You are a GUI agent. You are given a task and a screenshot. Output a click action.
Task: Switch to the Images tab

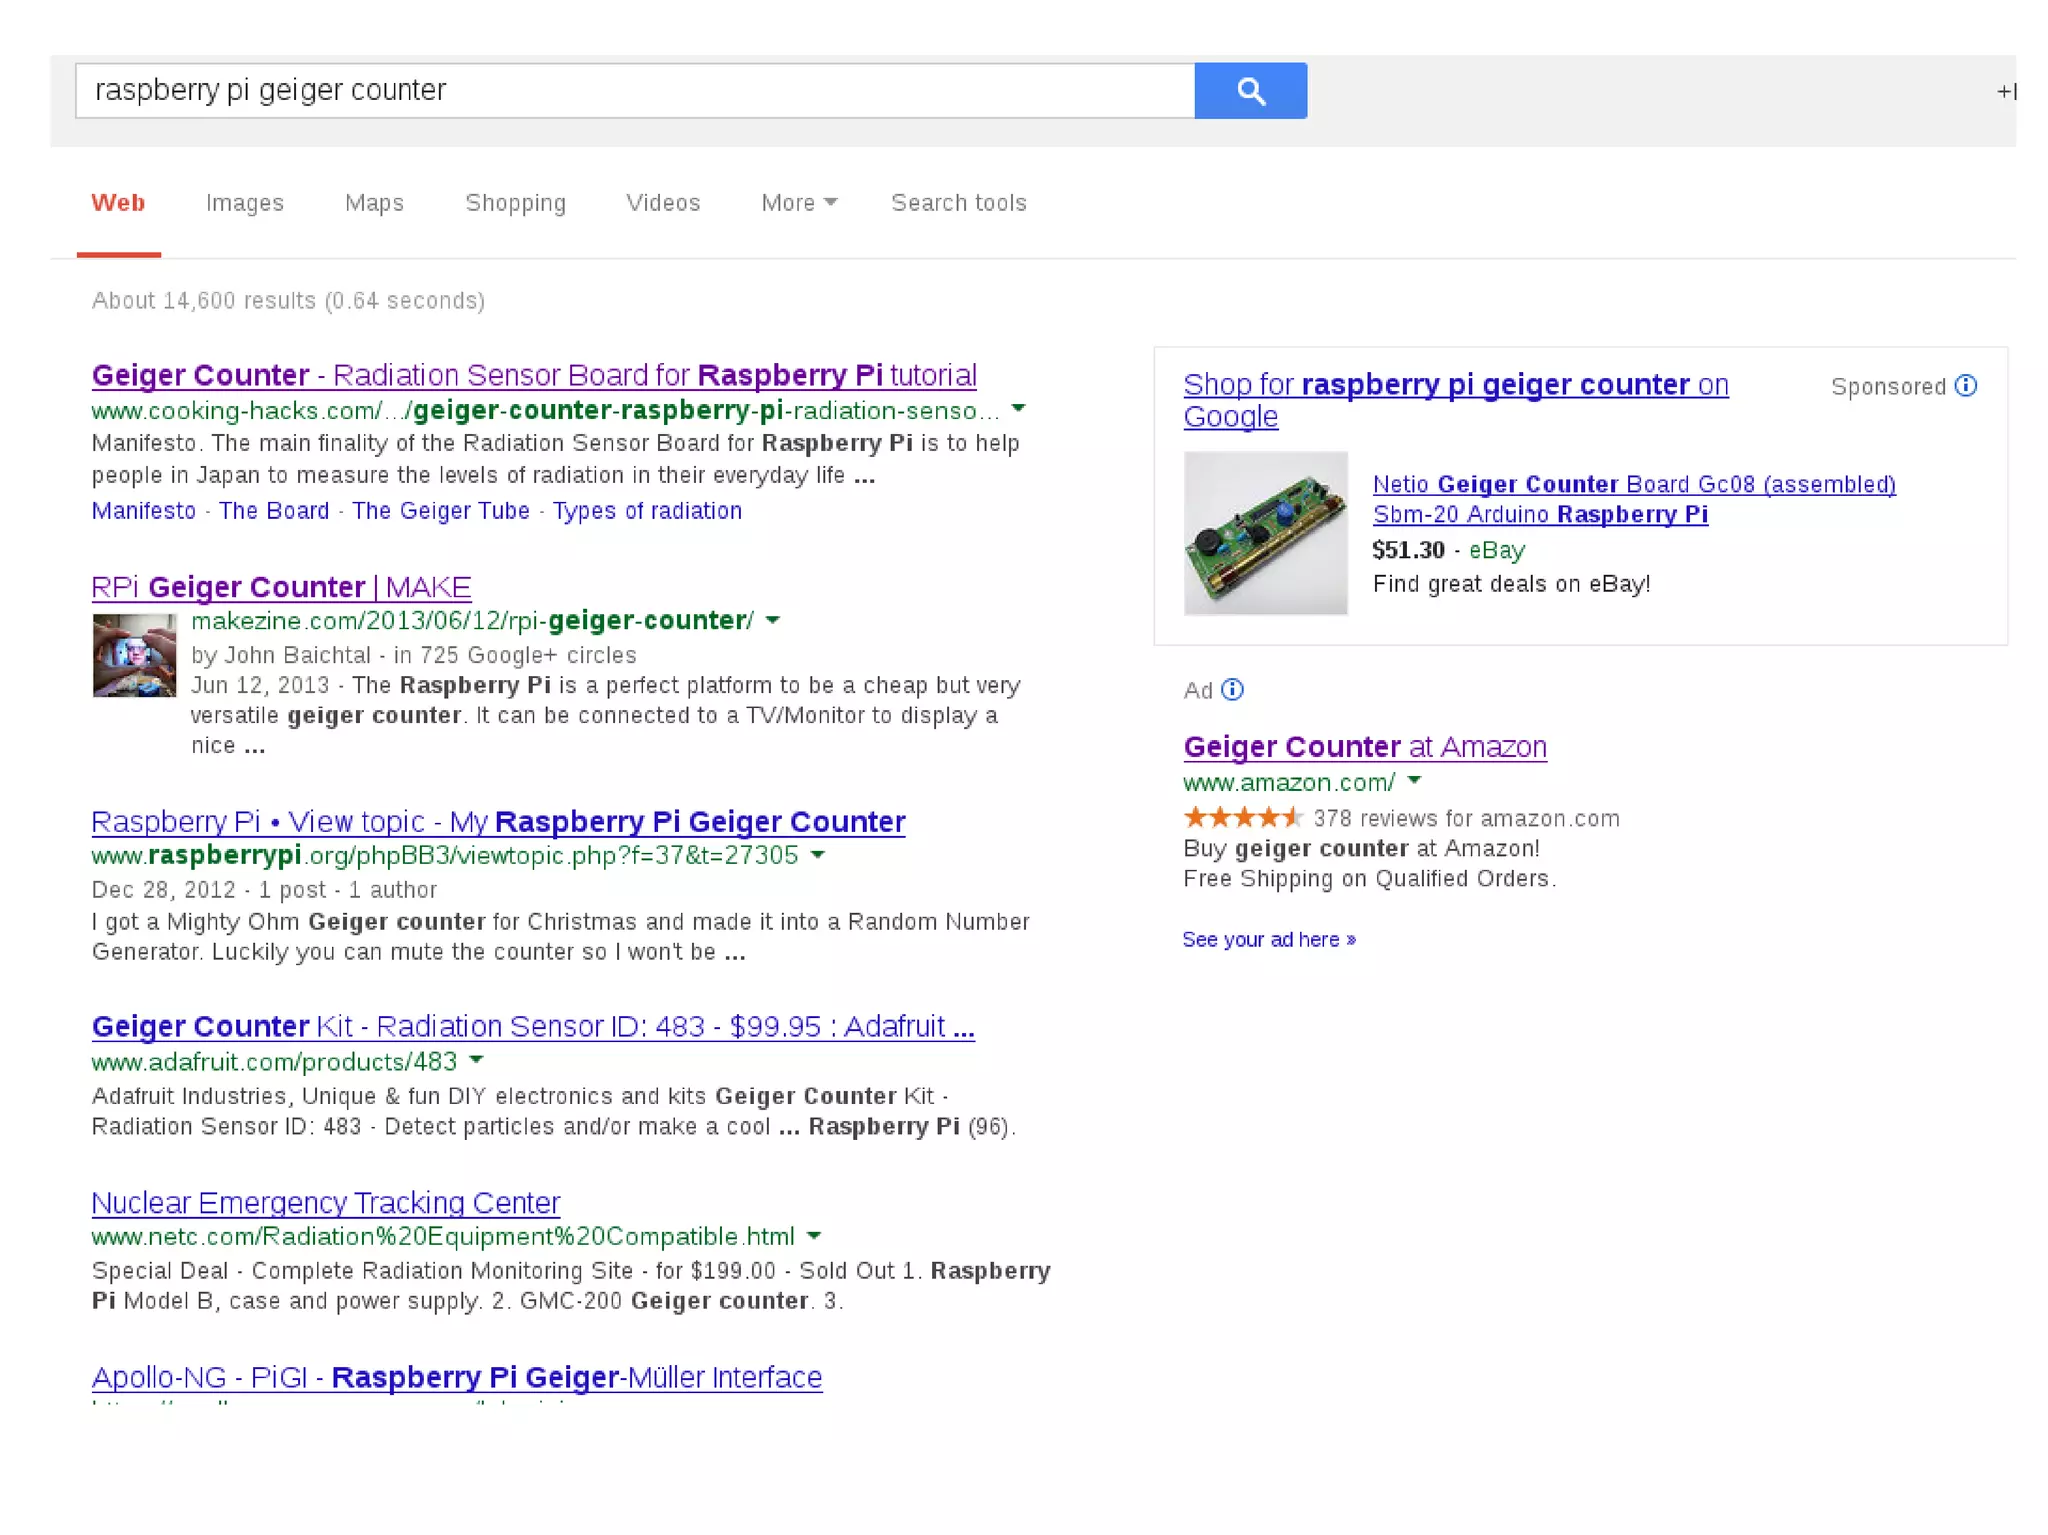244,203
